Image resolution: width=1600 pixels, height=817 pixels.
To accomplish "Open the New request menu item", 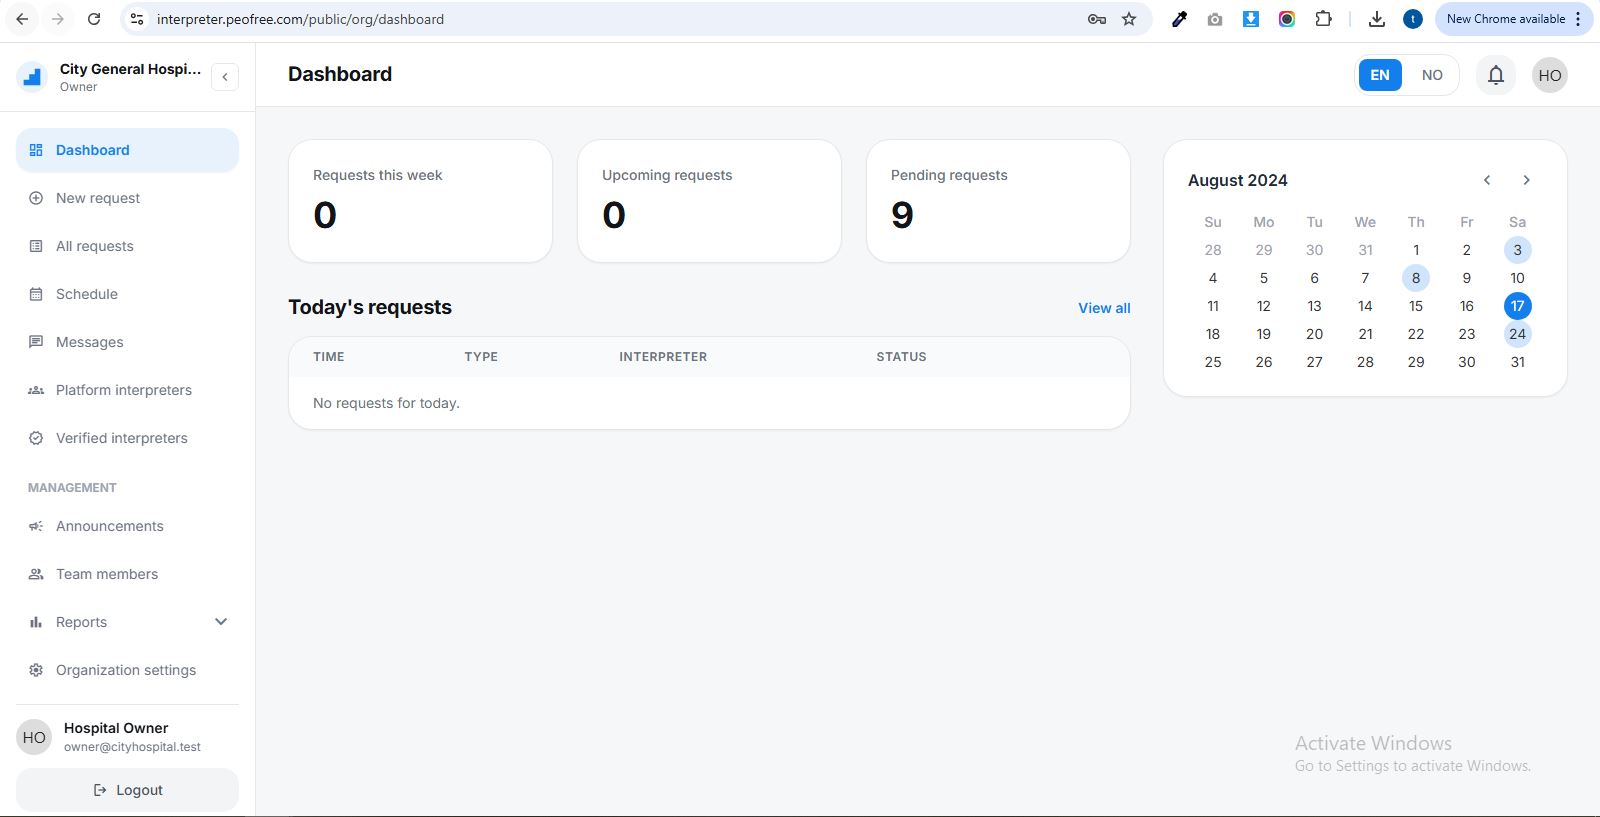I will [98, 198].
